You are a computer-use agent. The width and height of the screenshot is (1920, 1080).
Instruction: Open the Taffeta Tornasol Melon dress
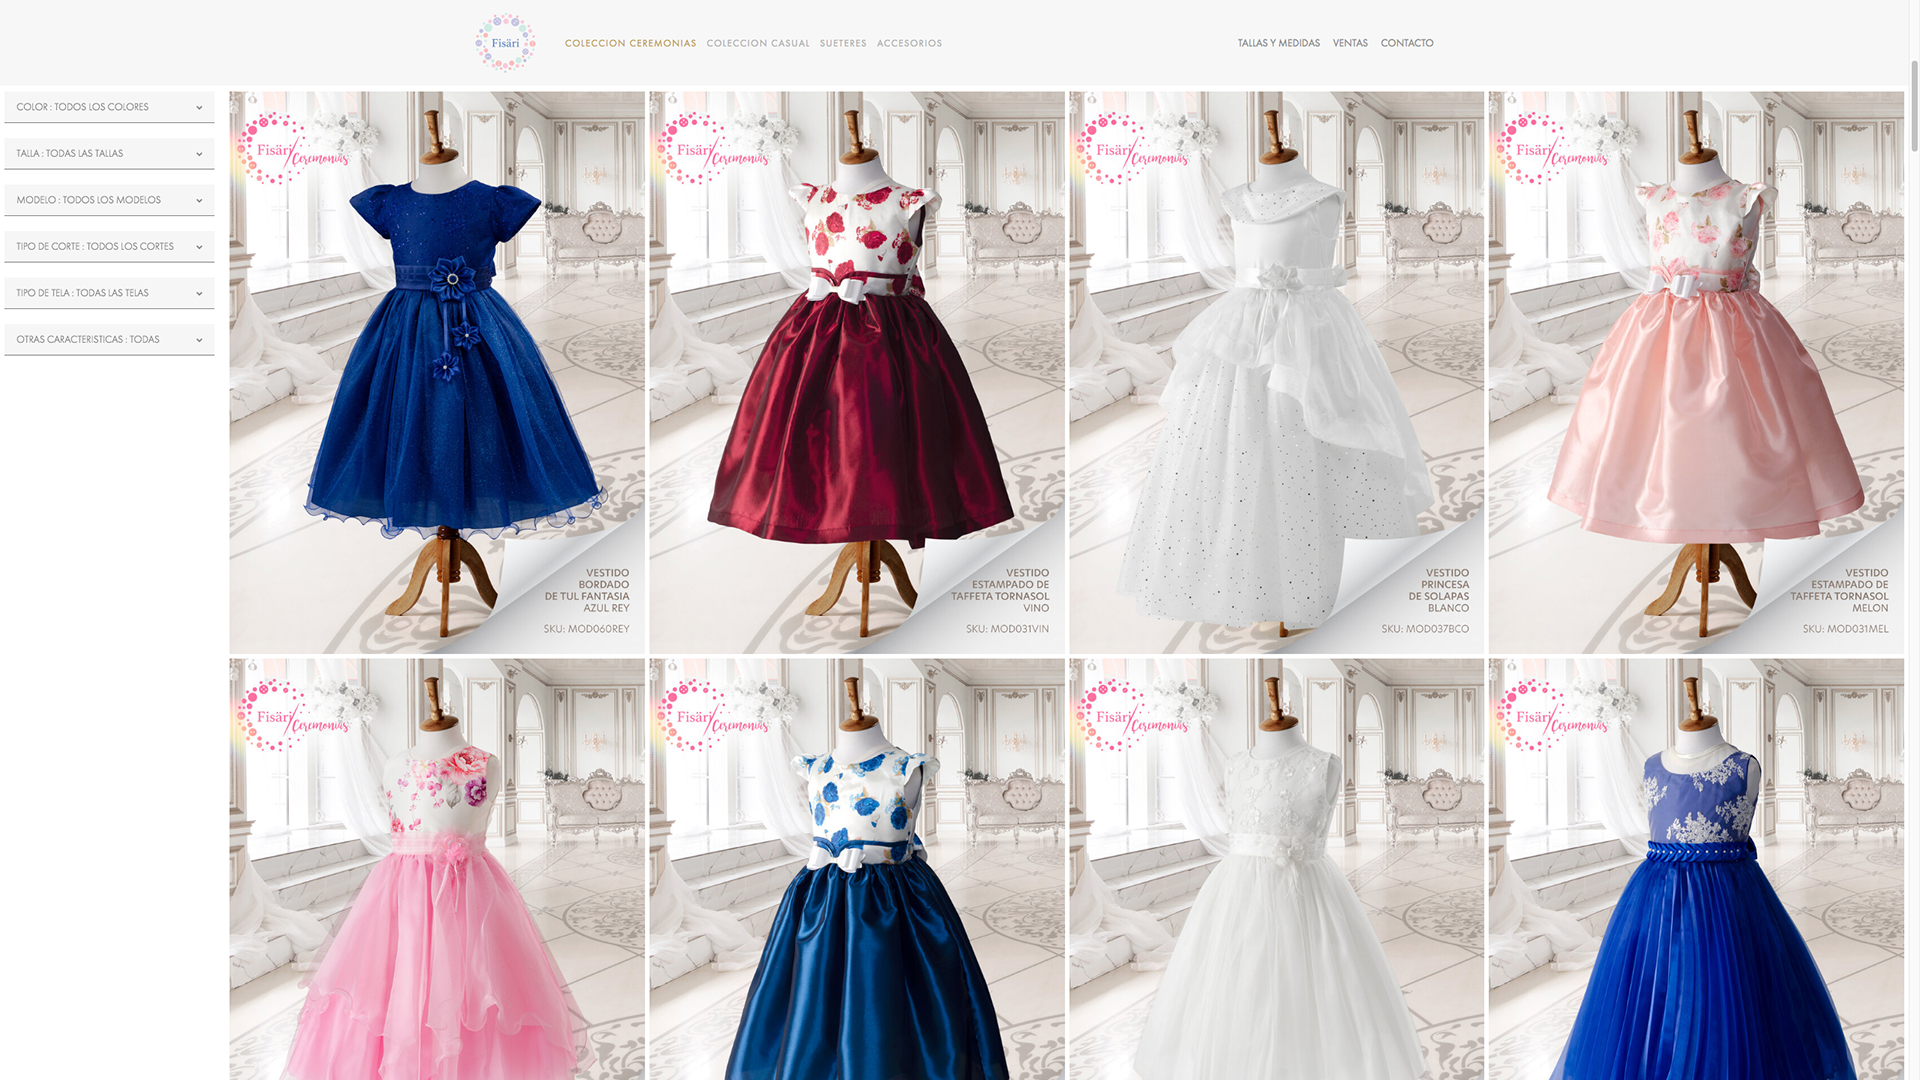[1696, 373]
